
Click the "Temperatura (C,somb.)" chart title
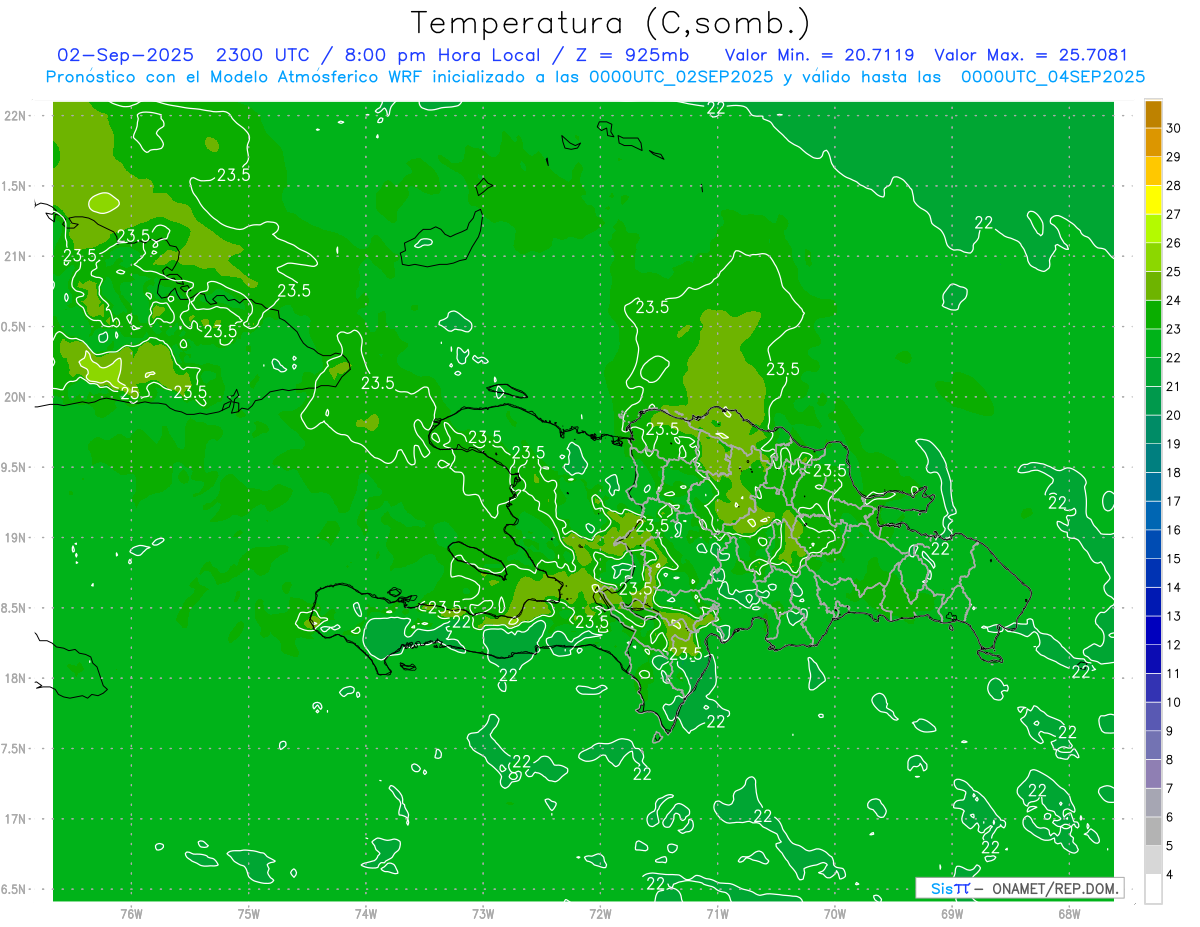611,23
